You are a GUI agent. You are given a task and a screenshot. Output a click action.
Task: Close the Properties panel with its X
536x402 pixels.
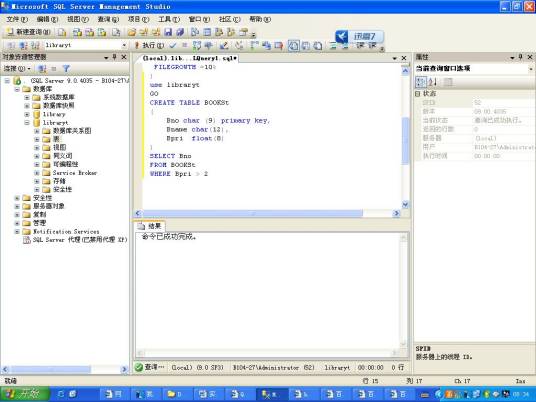[530, 57]
